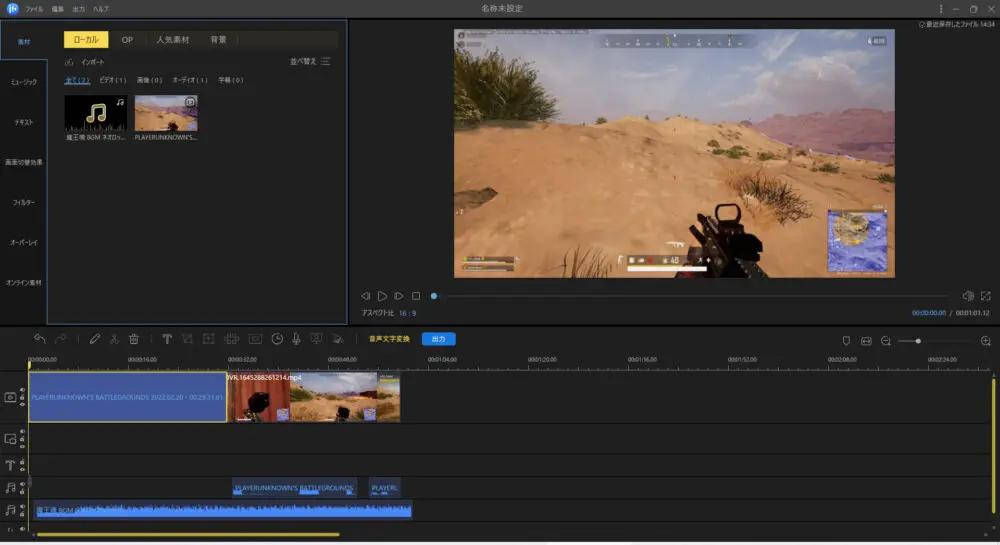
Task: Switch to the ローカル tab
Action: click(x=86, y=40)
